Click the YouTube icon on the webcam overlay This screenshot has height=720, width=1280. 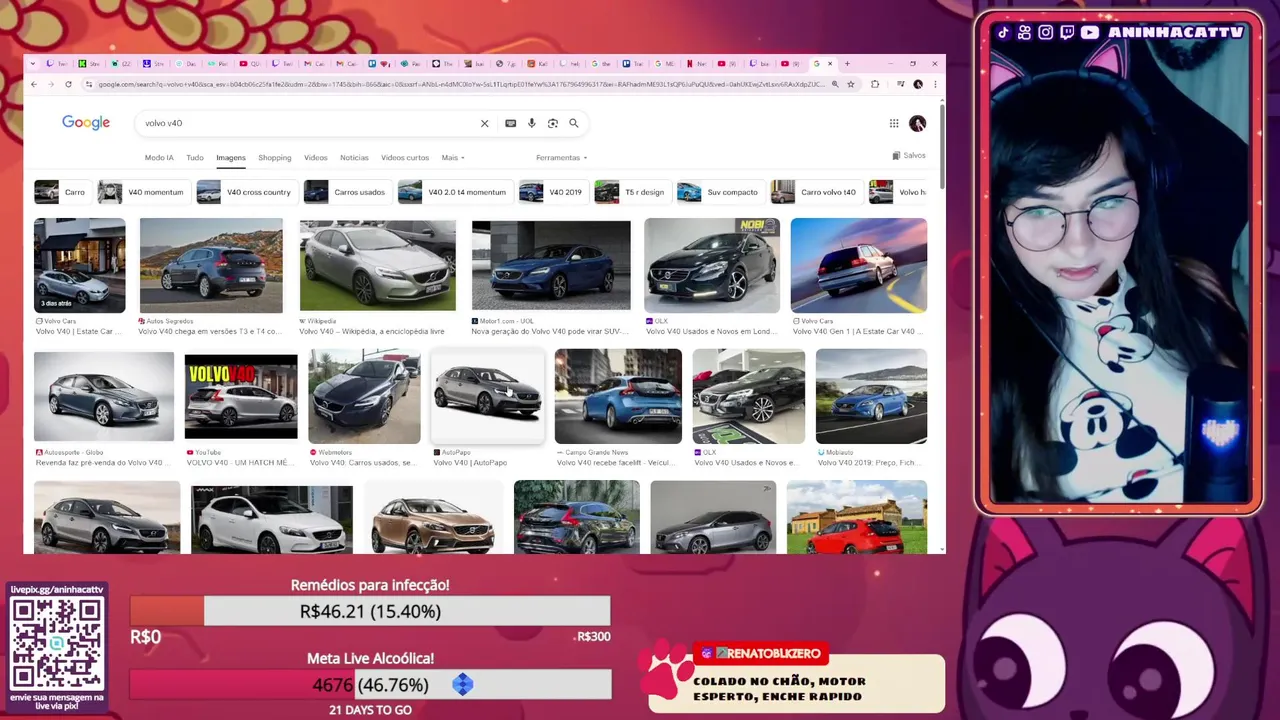click(x=1089, y=32)
